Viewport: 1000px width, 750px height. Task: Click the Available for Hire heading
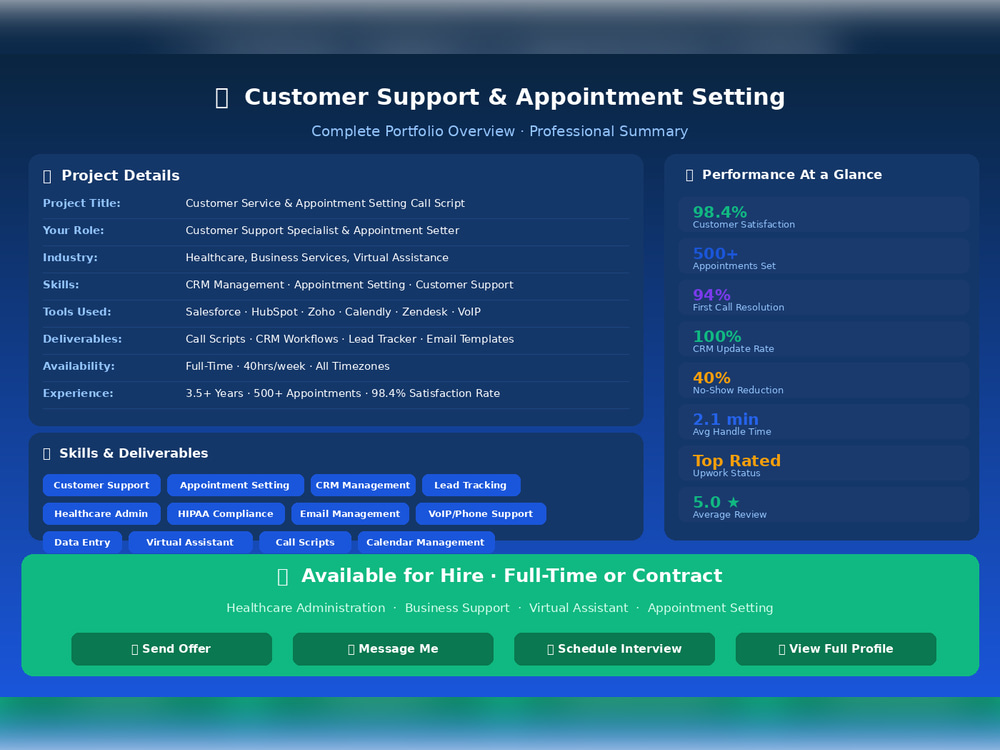pyautogui.click(x=511, y=576)
